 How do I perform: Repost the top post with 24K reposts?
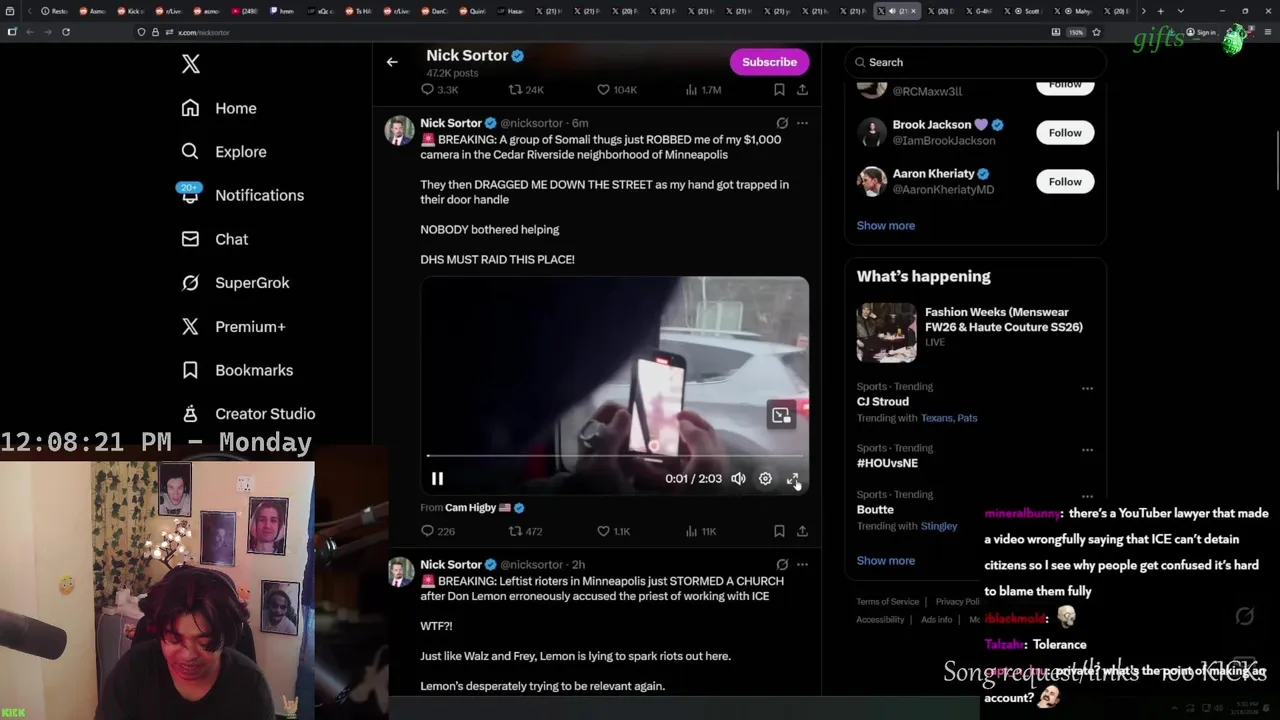pos(526,89)
